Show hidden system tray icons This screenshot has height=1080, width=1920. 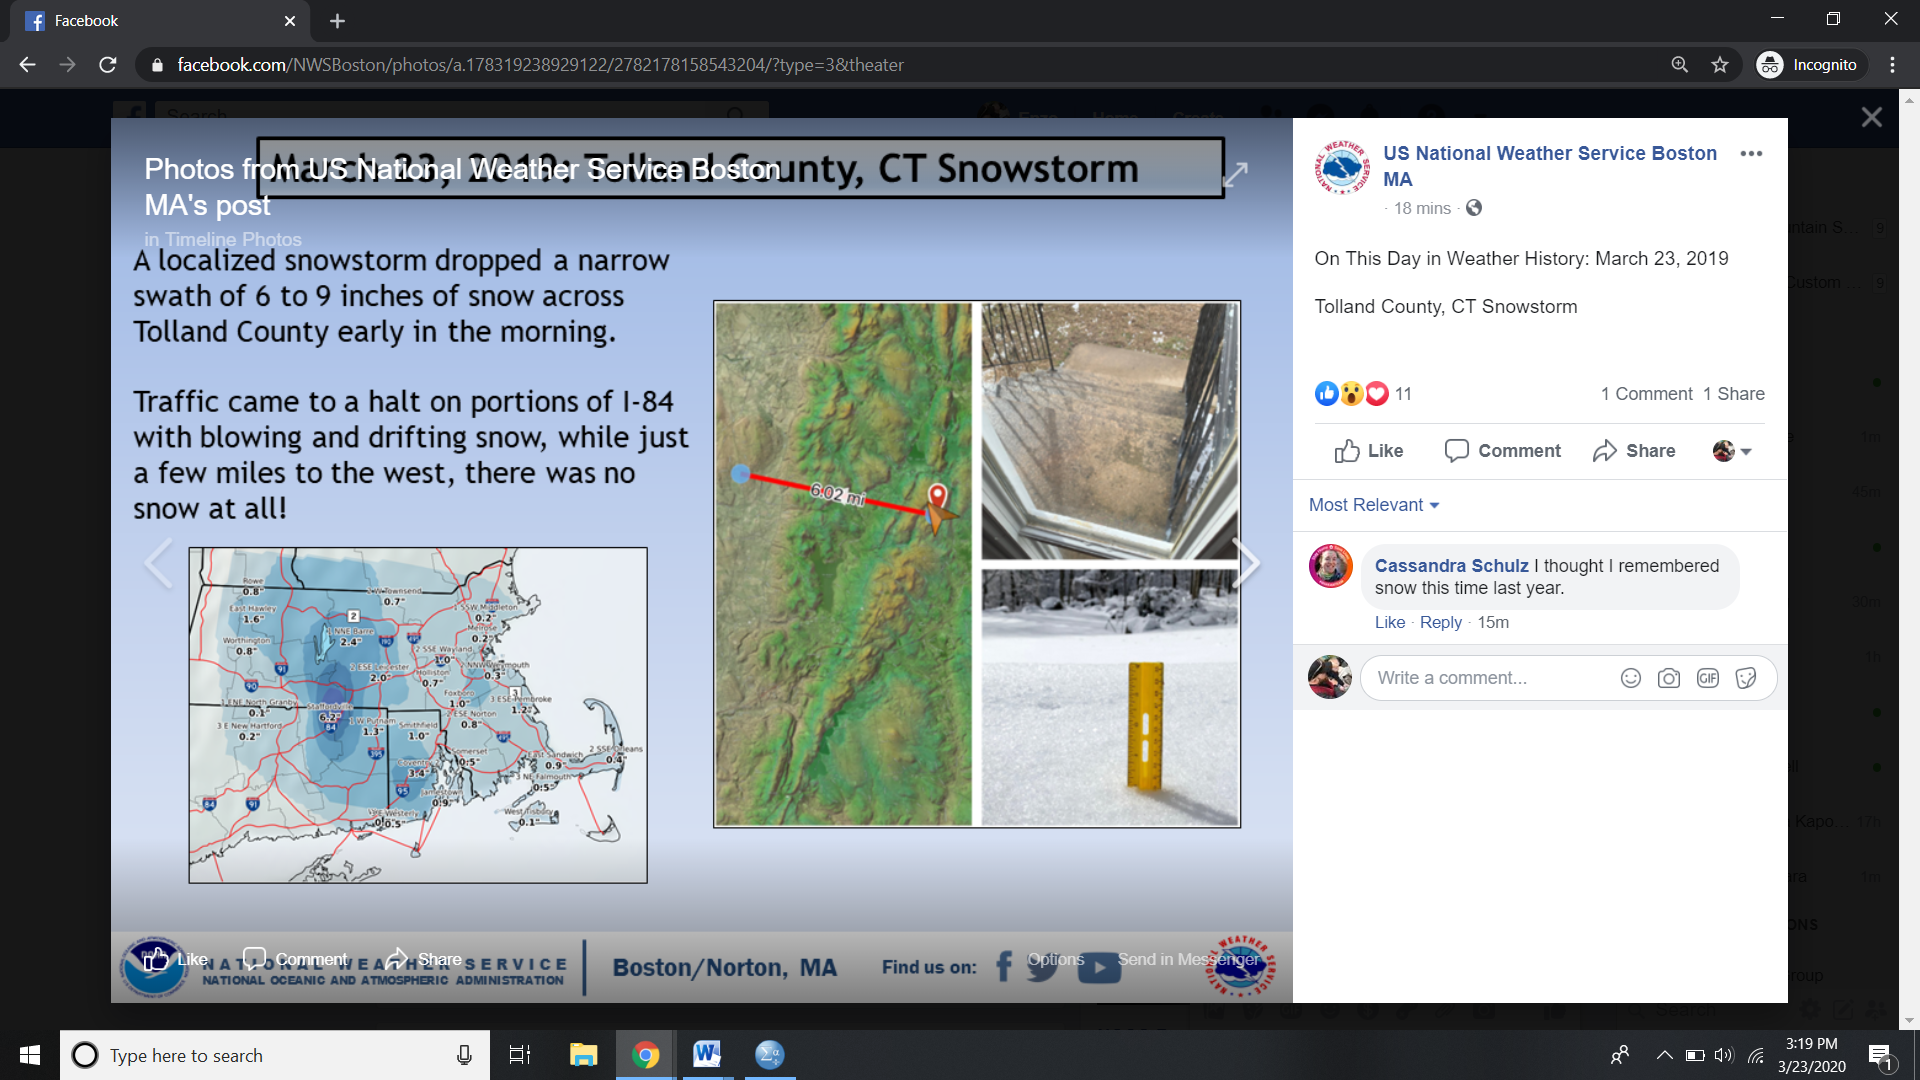1664,1055
